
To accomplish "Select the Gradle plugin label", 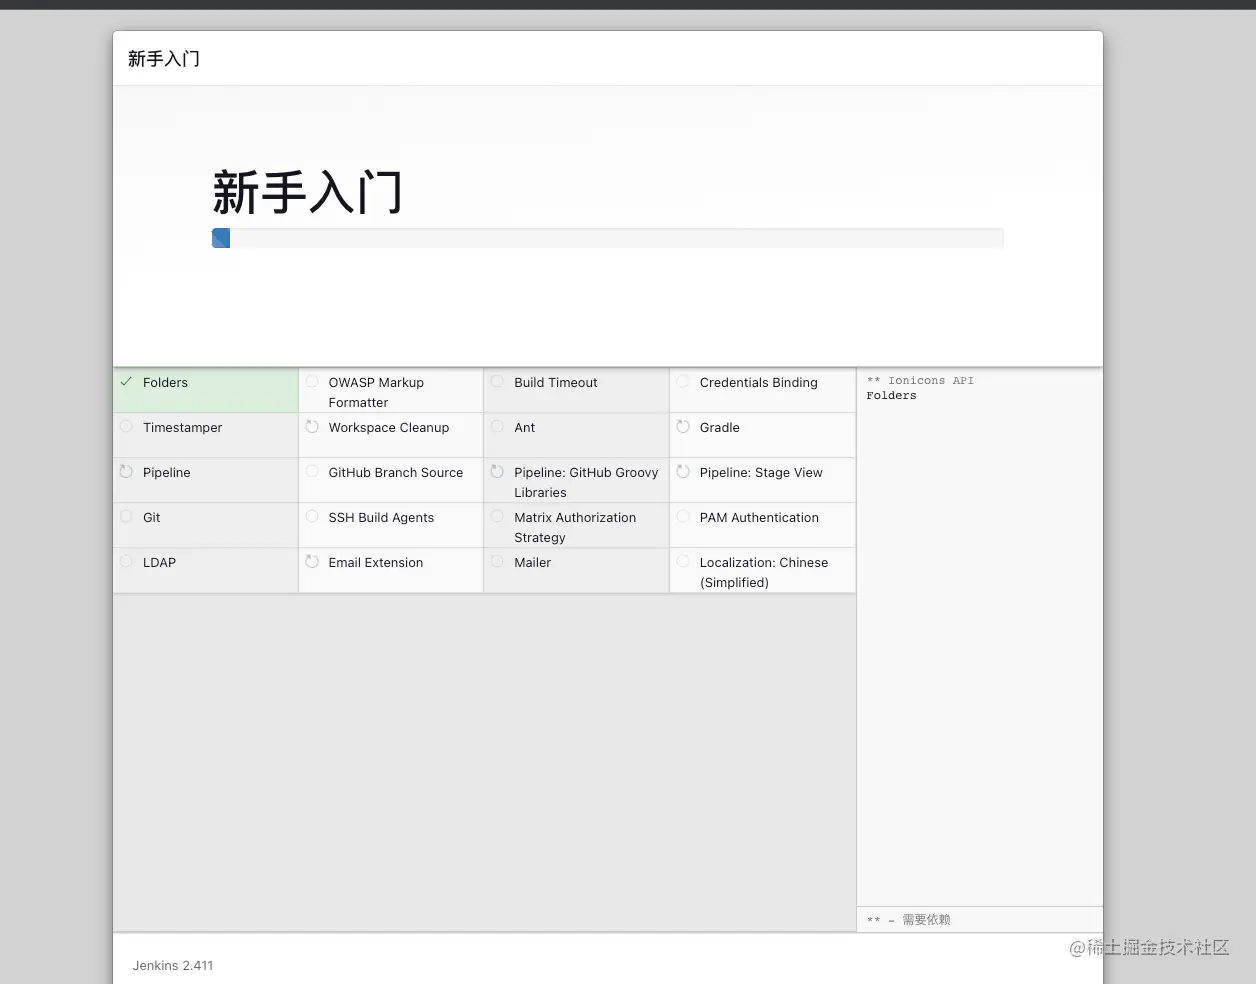I will (x=719, y=427).
